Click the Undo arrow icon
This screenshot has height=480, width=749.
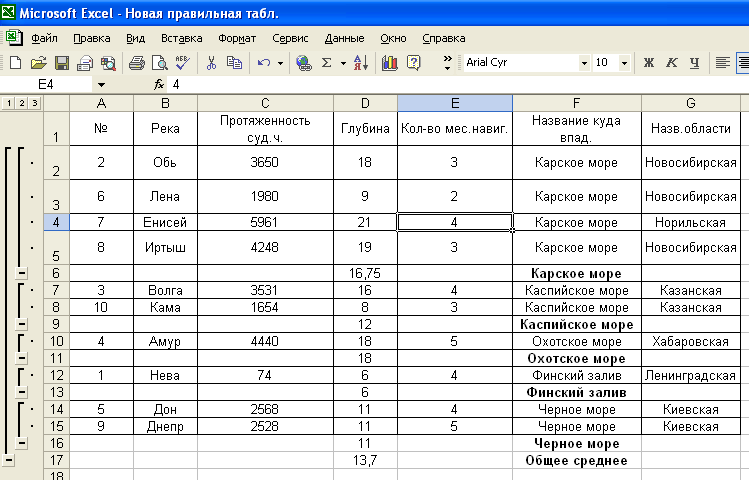click(264, 63)
